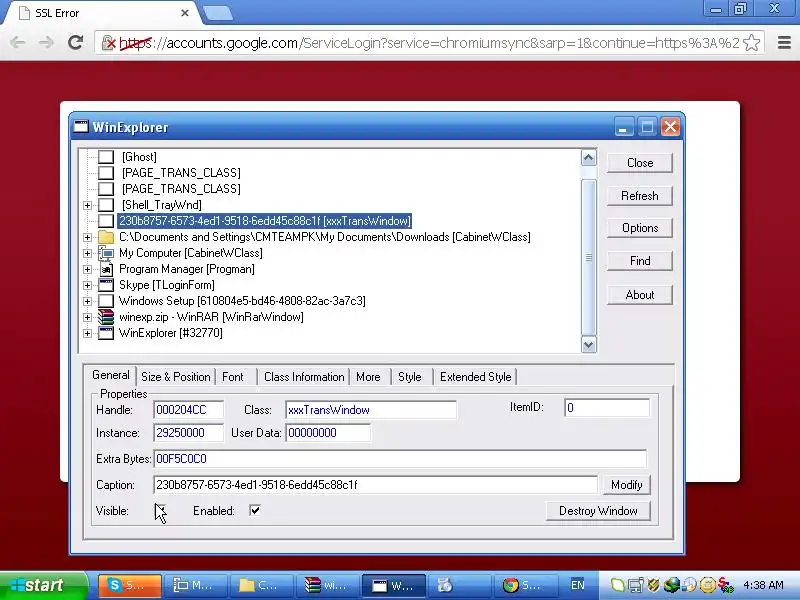
Task: Expand the Downloads CabinetWClass node
Action: pos(87,237)
